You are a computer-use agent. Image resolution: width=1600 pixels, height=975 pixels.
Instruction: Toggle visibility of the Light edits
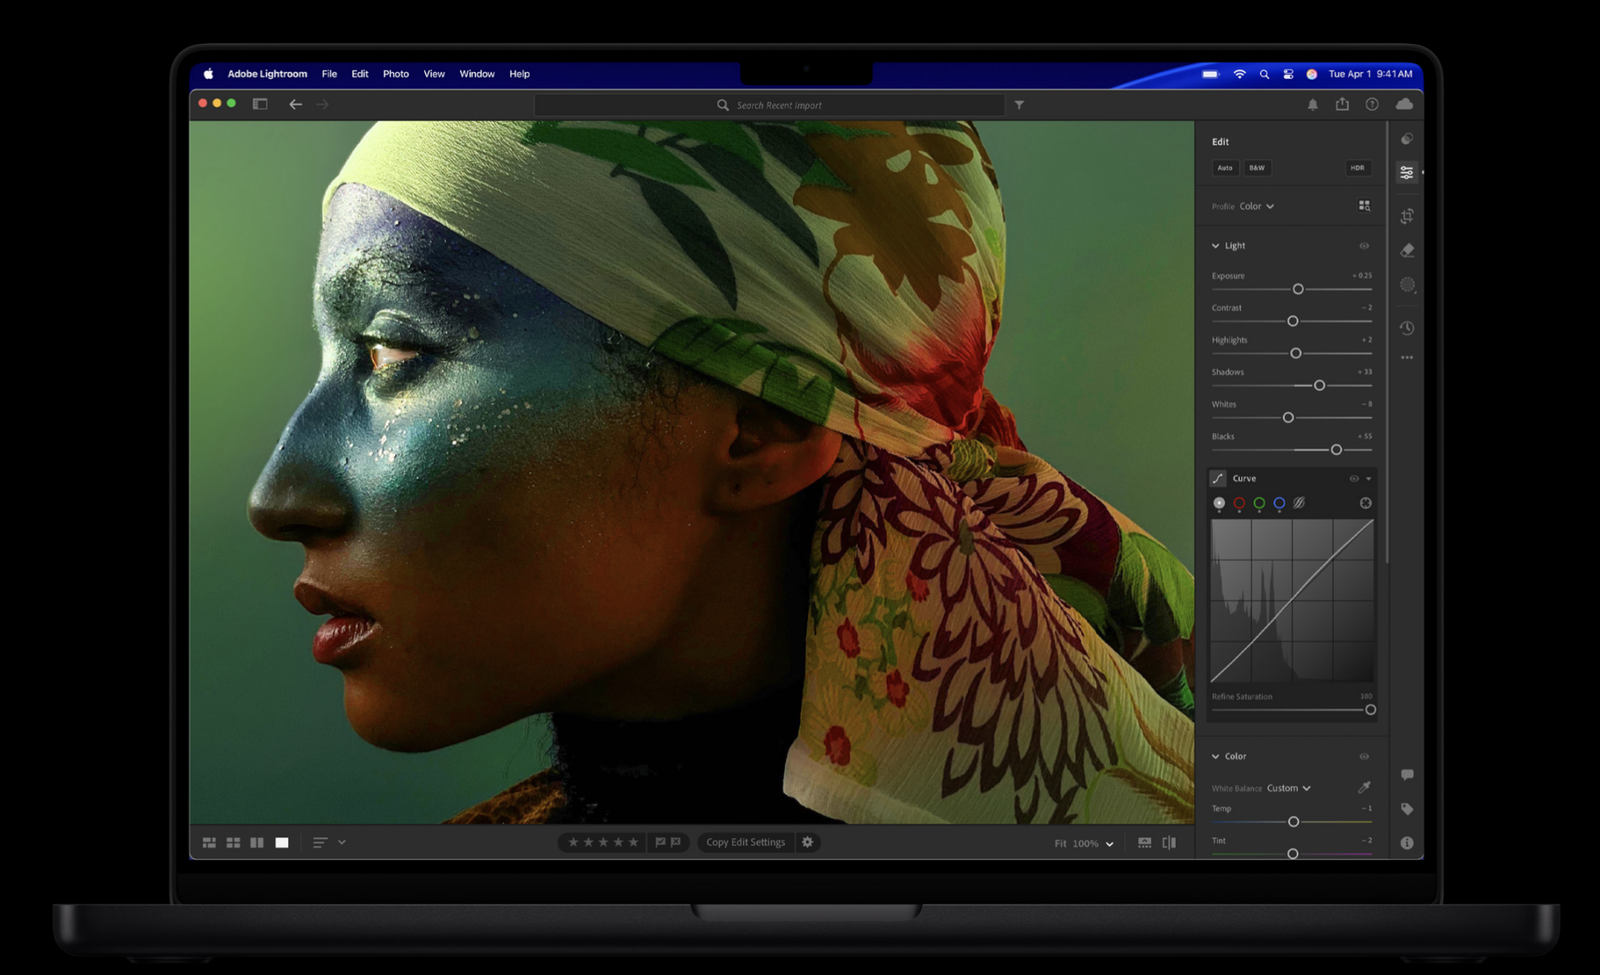(1364, 246)
